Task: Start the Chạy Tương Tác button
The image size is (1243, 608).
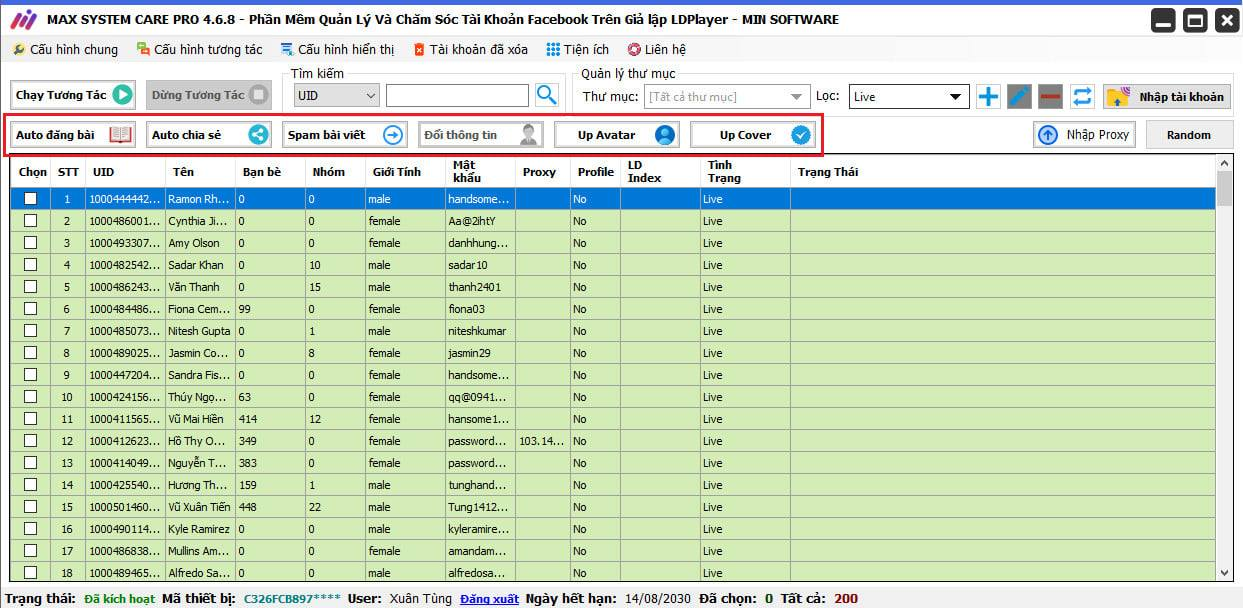Action: [x=73, y=95]
